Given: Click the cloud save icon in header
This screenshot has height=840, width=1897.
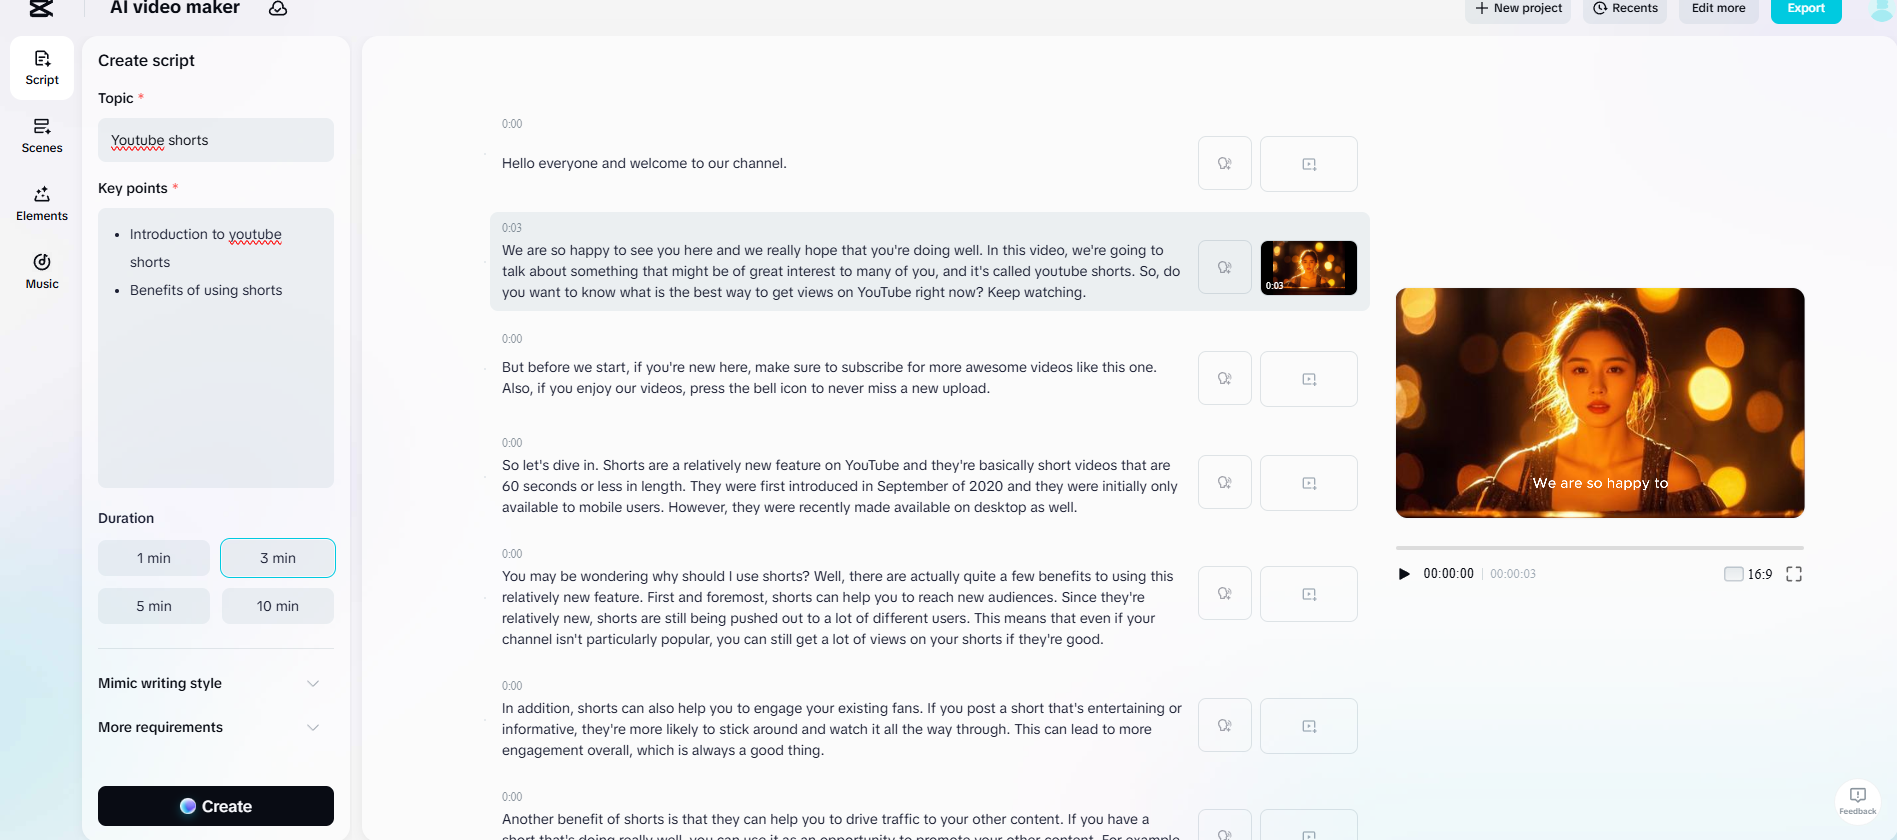Looking at the screenshot, I should pos(278,8).
